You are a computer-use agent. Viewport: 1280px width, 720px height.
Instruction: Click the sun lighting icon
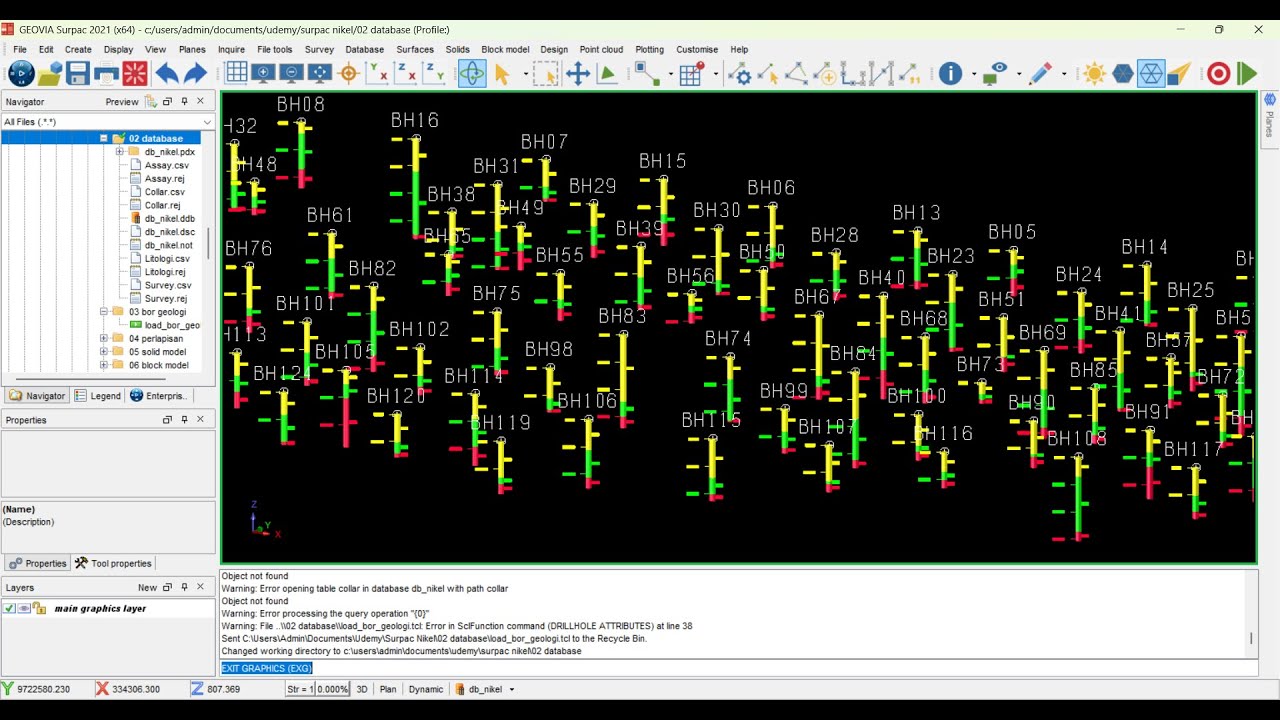coord(1094,73)
